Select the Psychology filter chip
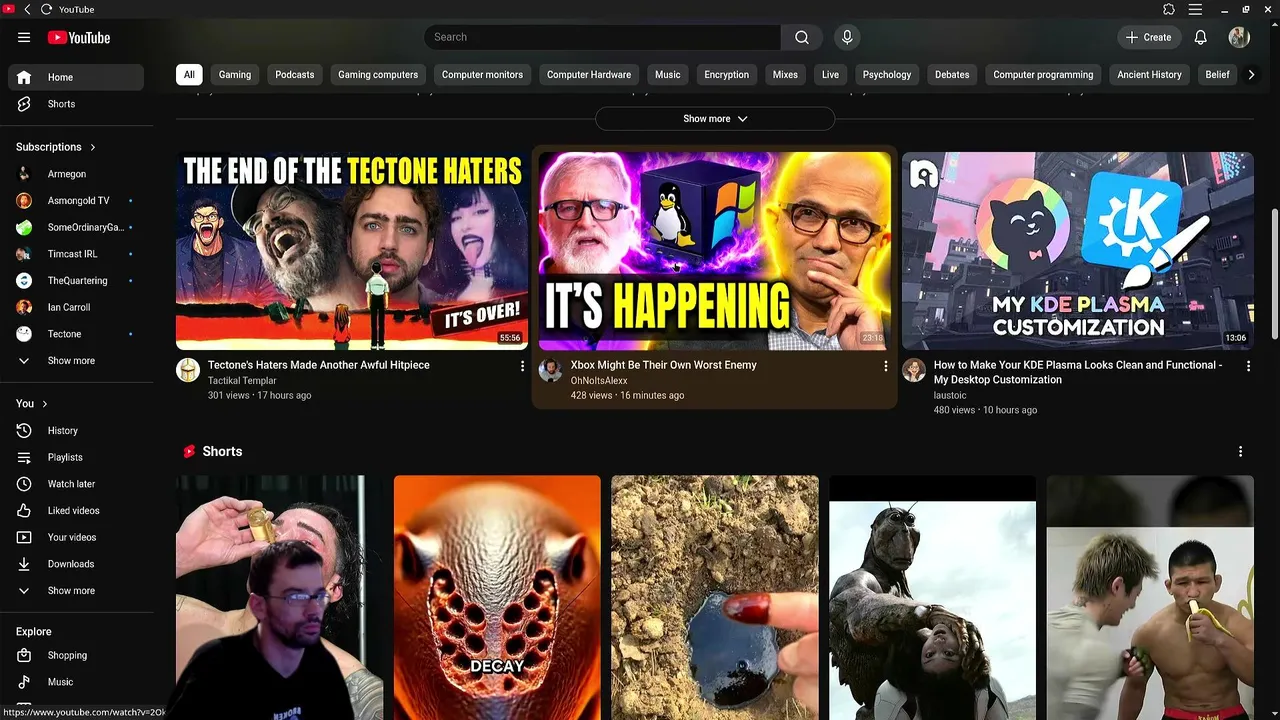The image size is (1280, 720). tap(887, 75)
